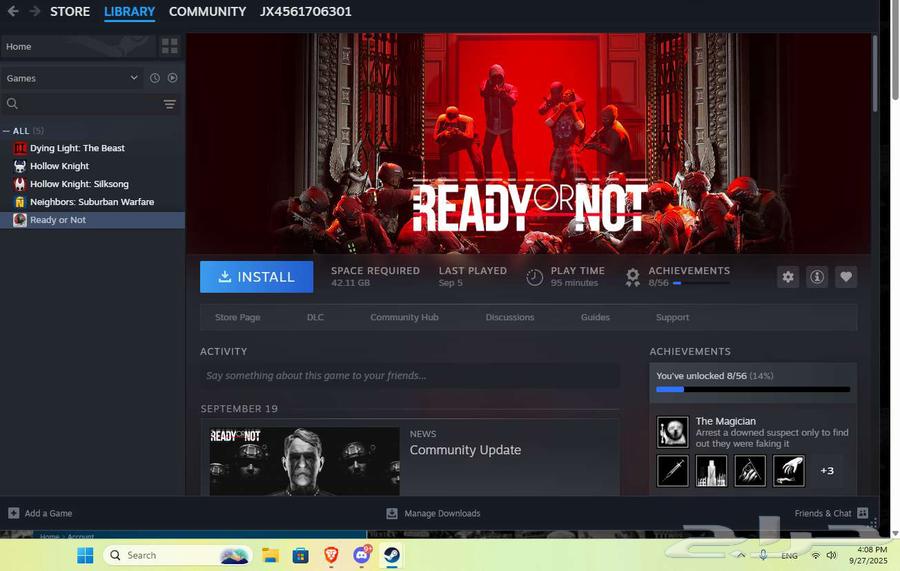Click the recent activity clock icon

coord(155,78)
